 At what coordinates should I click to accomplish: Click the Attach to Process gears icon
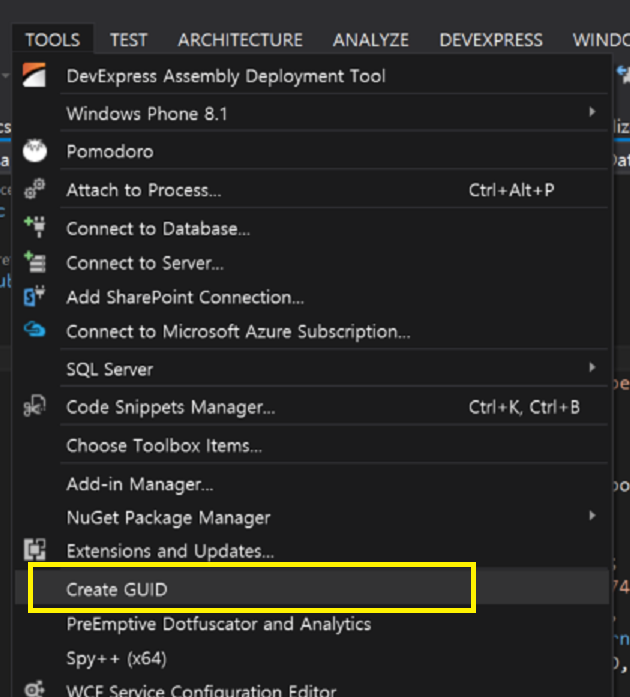click(35, 189)
